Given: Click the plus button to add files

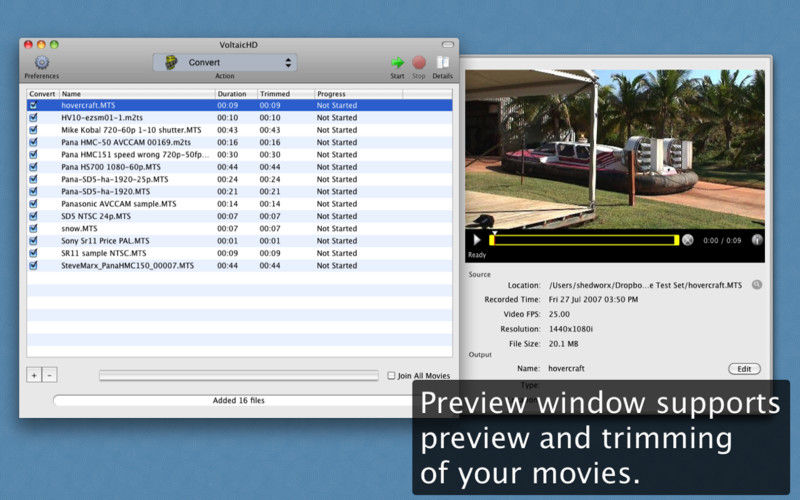Looking at the screenshot, I should [34, 375].
